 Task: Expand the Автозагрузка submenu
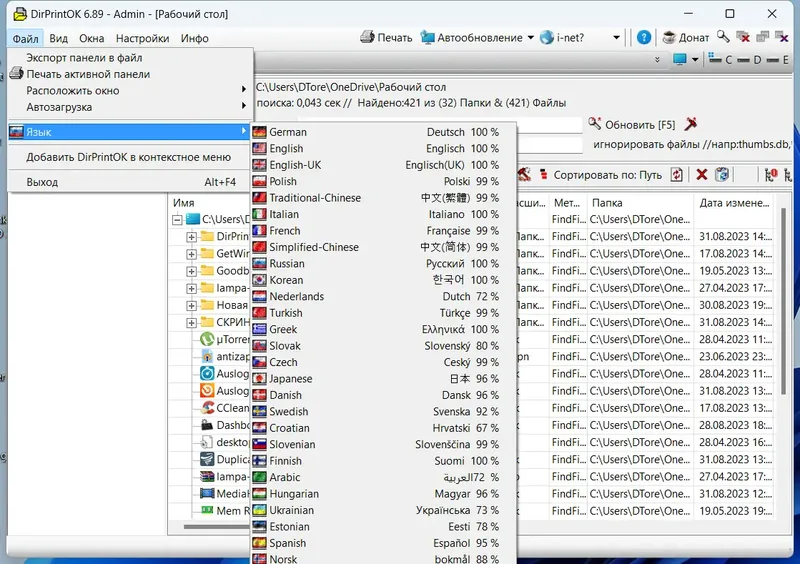(243, 106)
